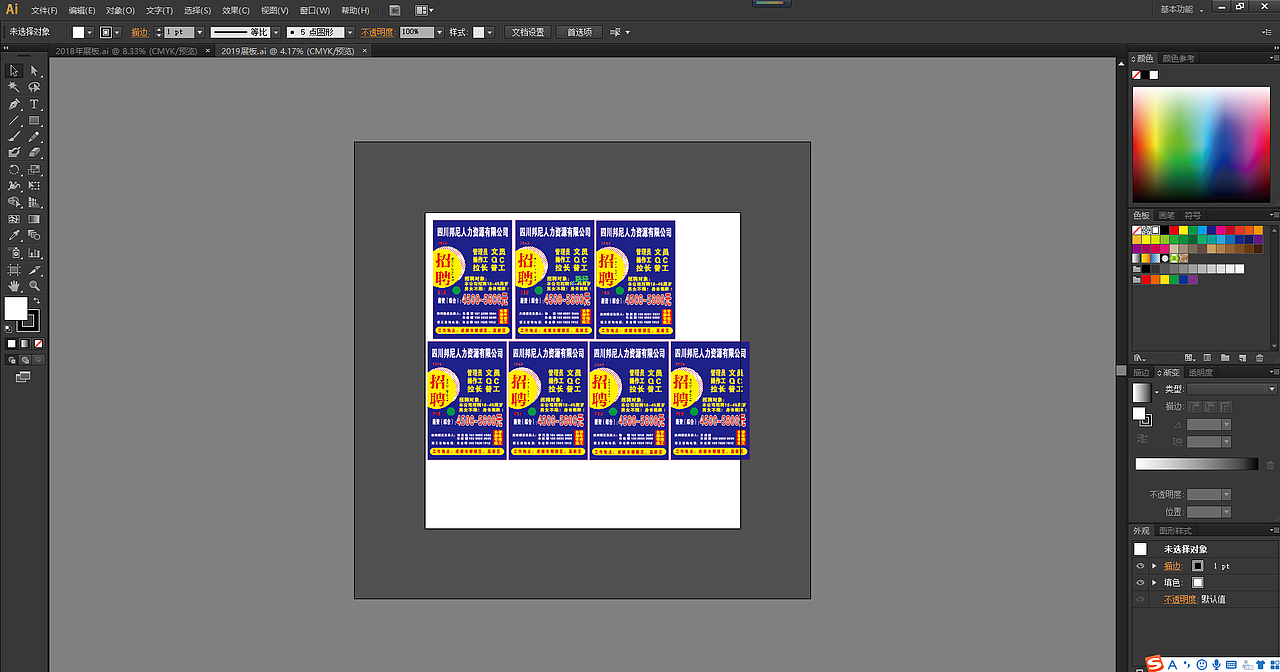1280x672 pixels.
Task: Swap fill and stroke colors
Action: click(x=37, y=302)
